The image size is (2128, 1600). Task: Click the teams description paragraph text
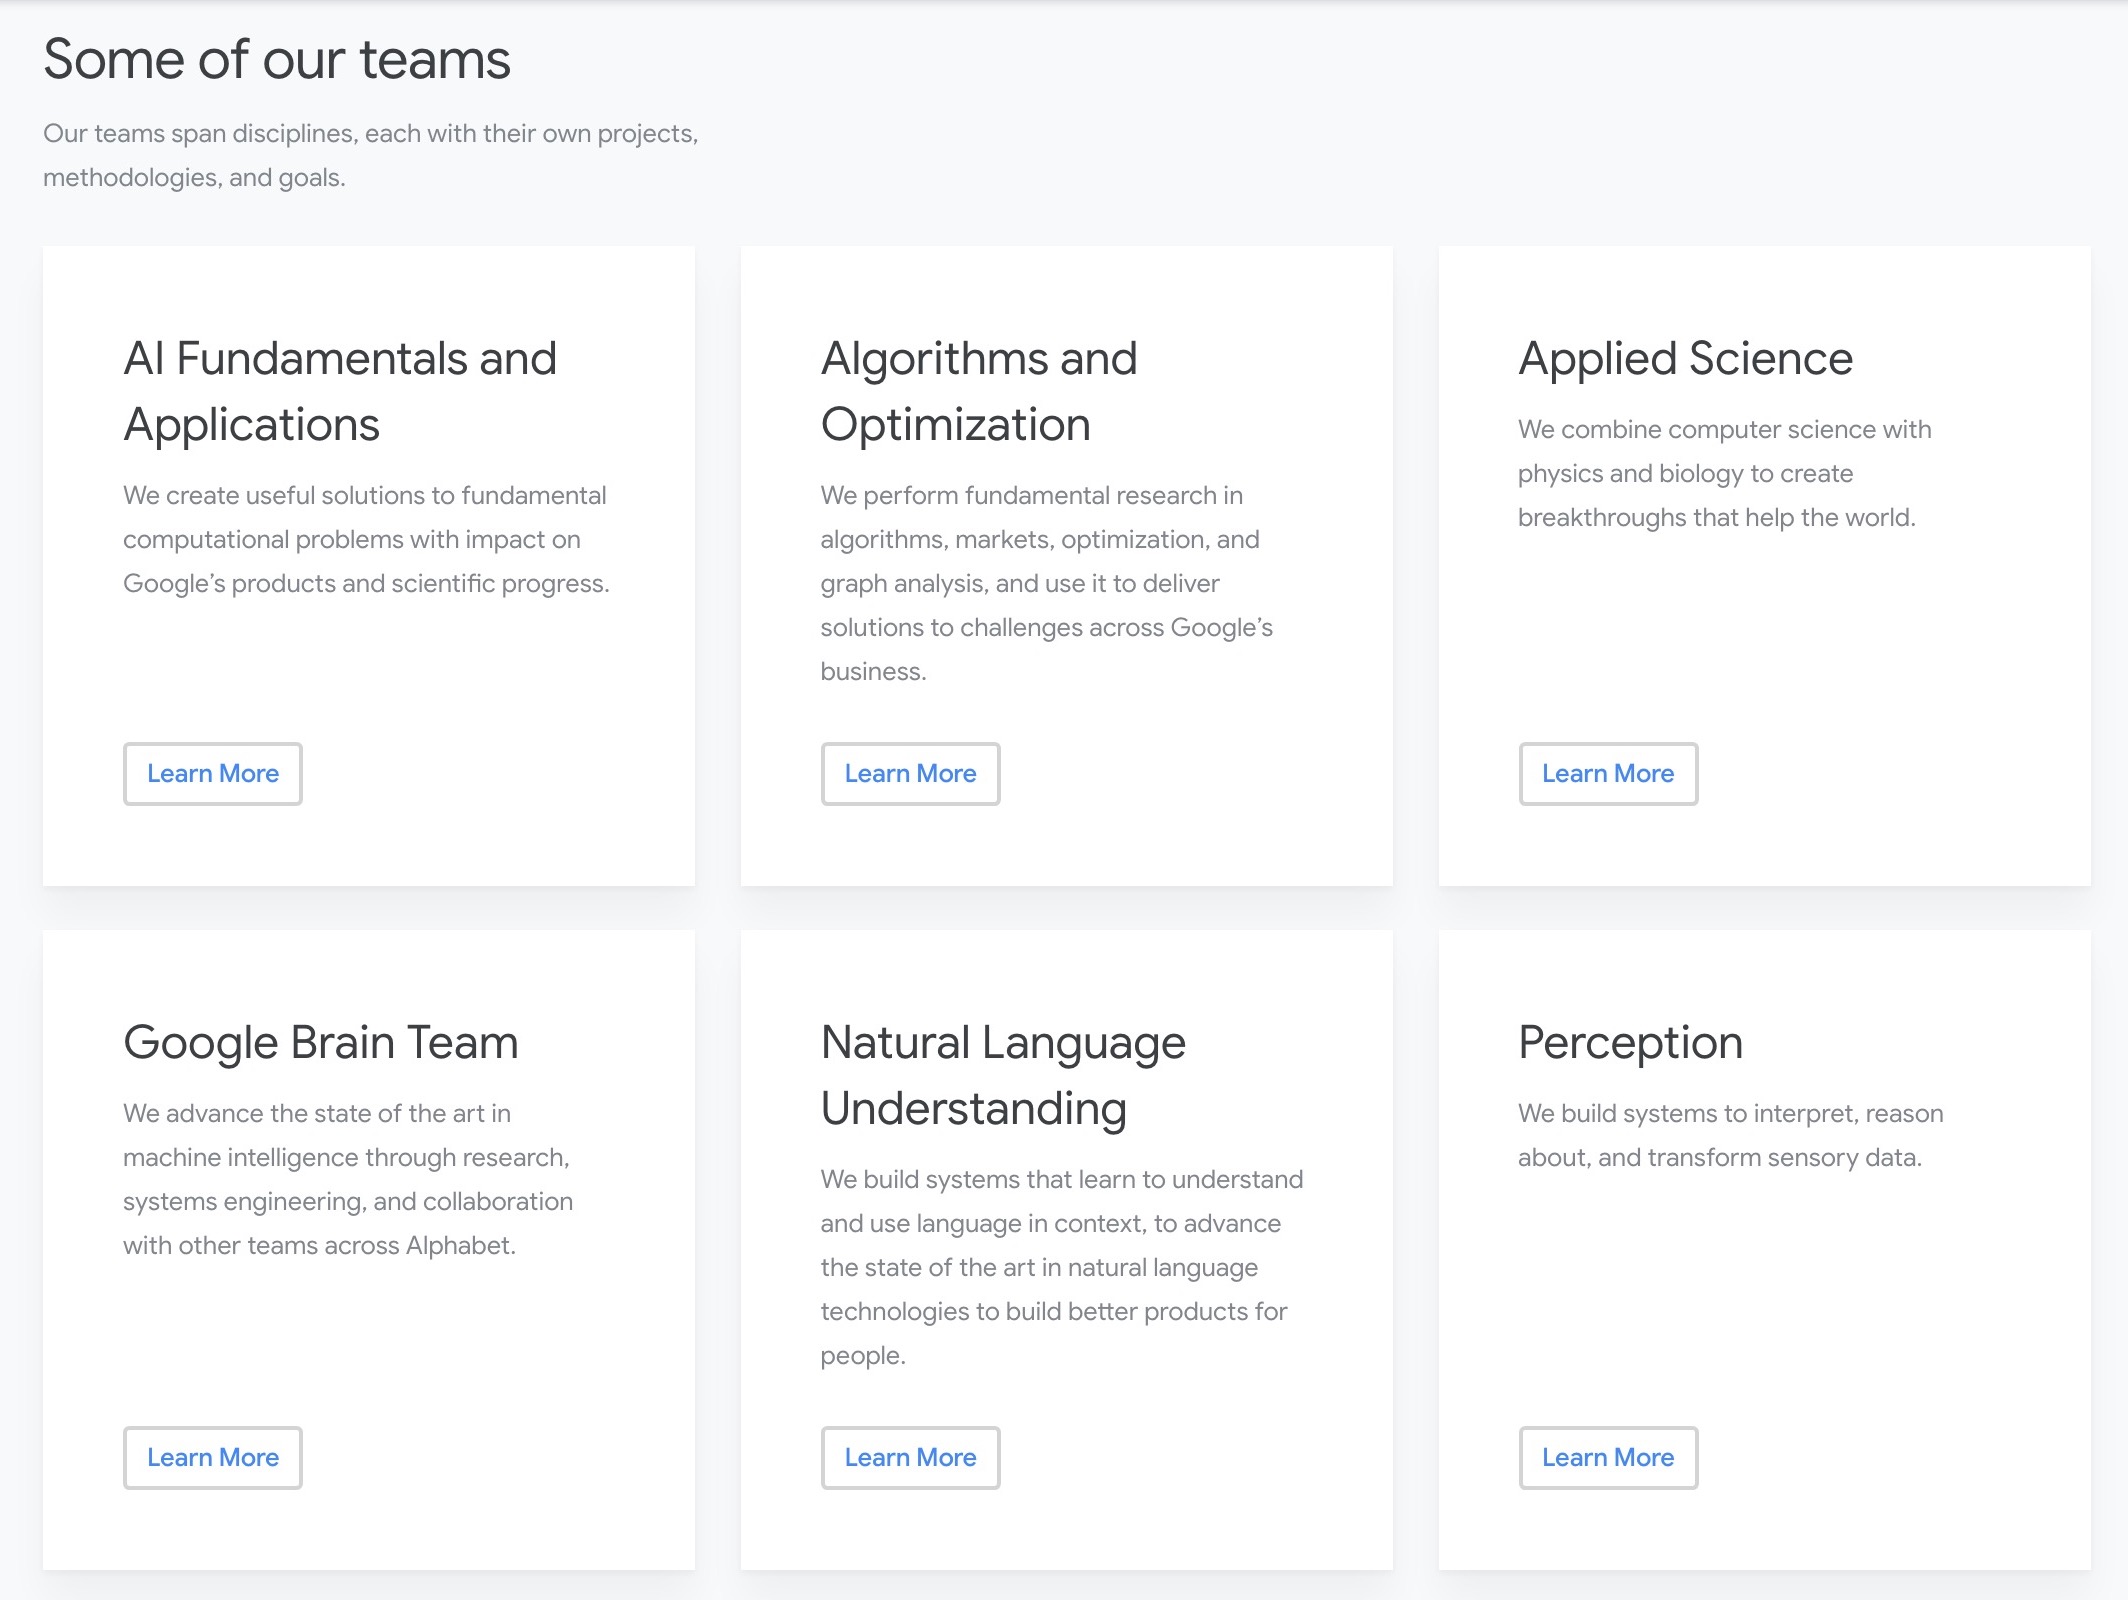click(x=371, y=155)
